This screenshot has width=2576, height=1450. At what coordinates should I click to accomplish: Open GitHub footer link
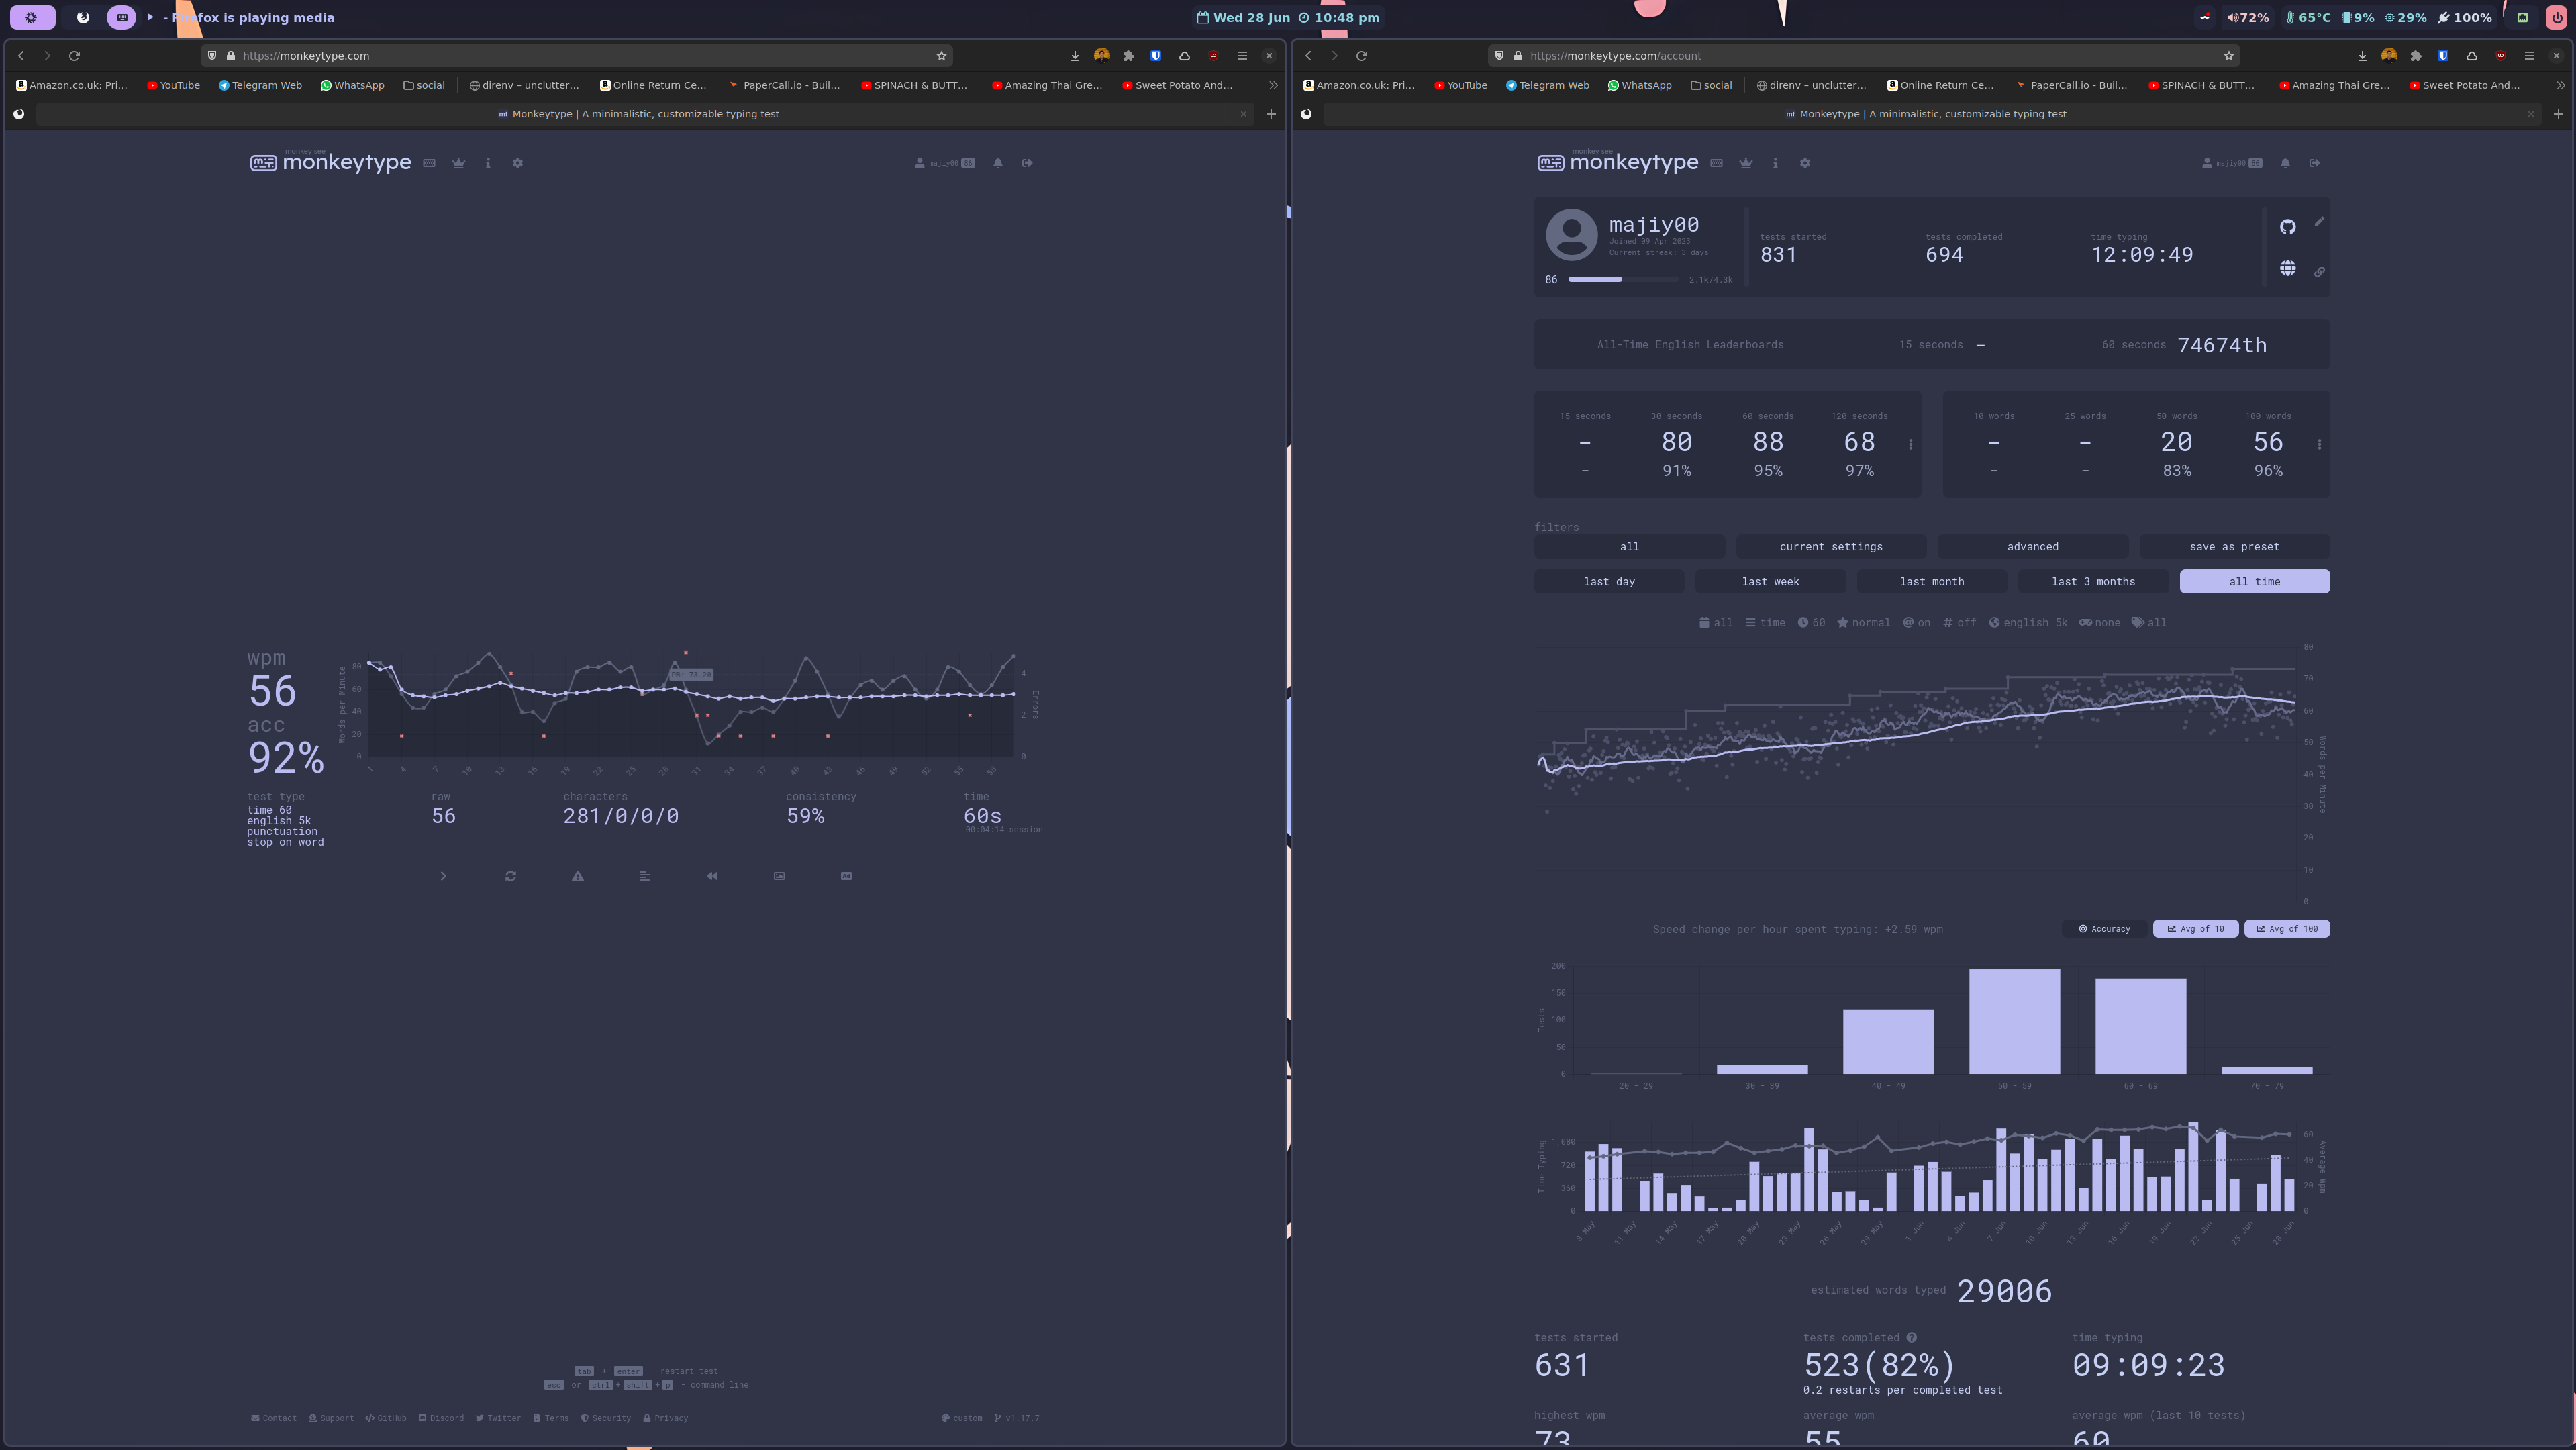tap(386, 1418)
